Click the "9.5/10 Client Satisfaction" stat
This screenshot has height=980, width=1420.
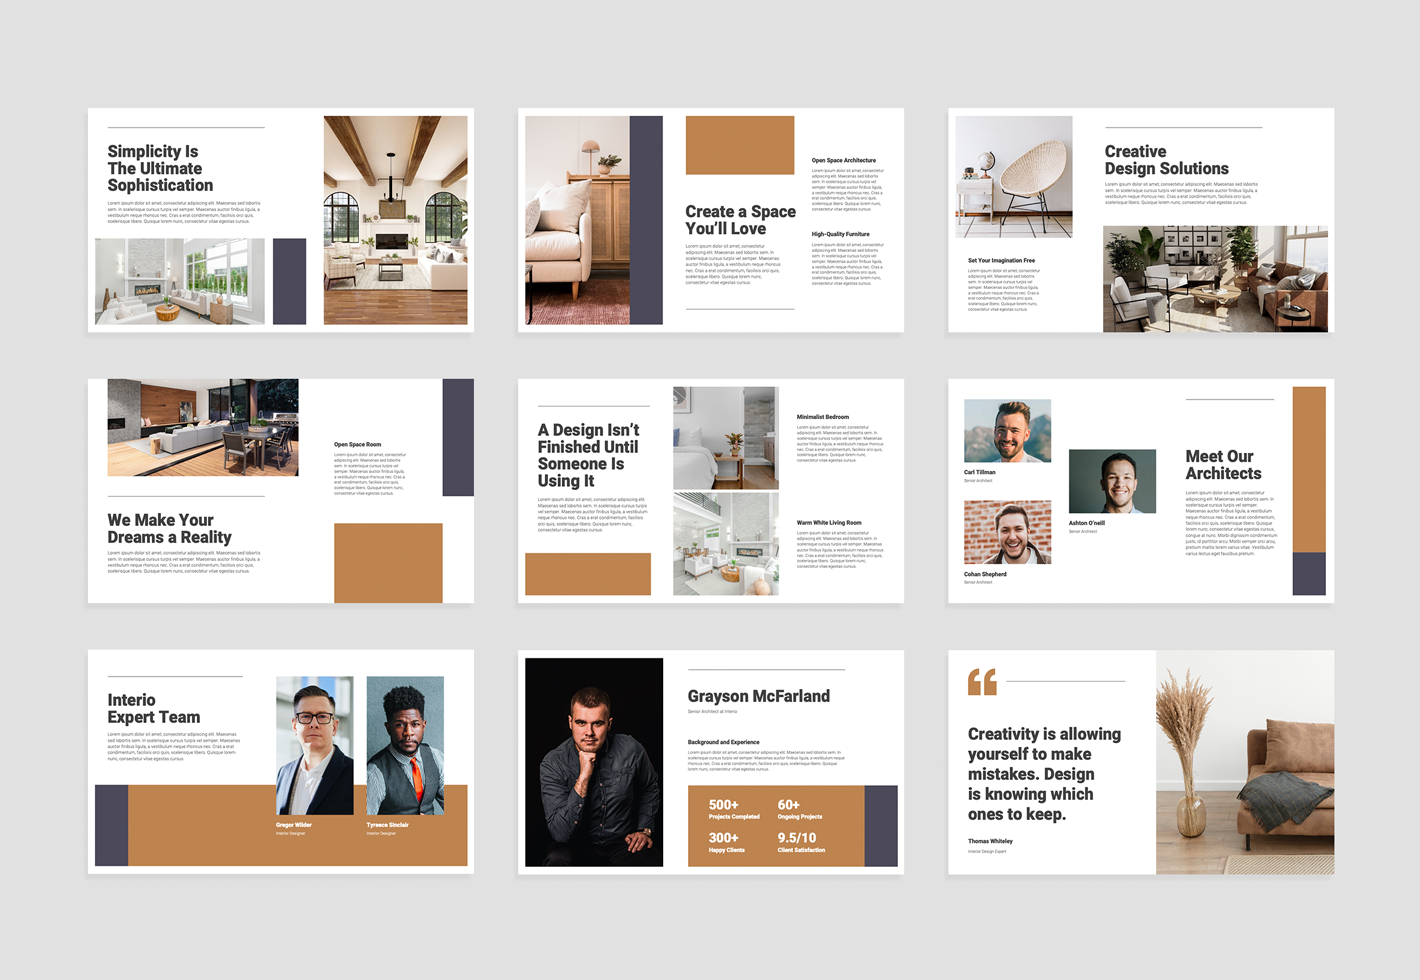(801, 842)
